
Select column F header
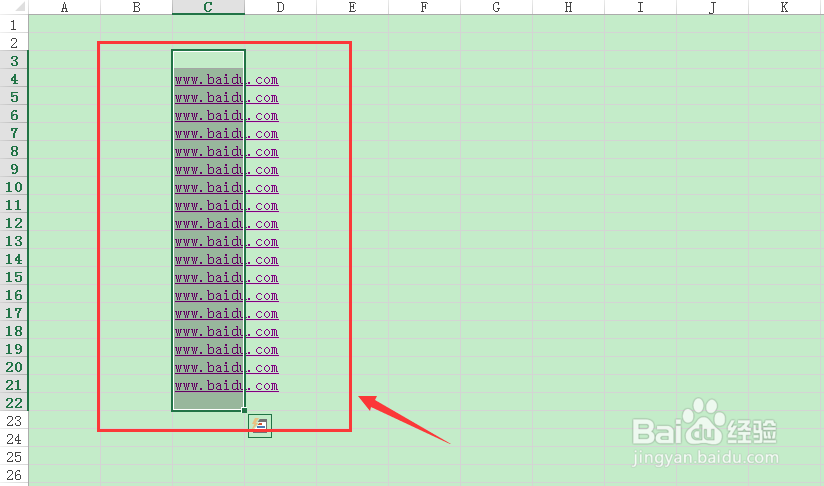pyautogui.click(x=425, y=7)
